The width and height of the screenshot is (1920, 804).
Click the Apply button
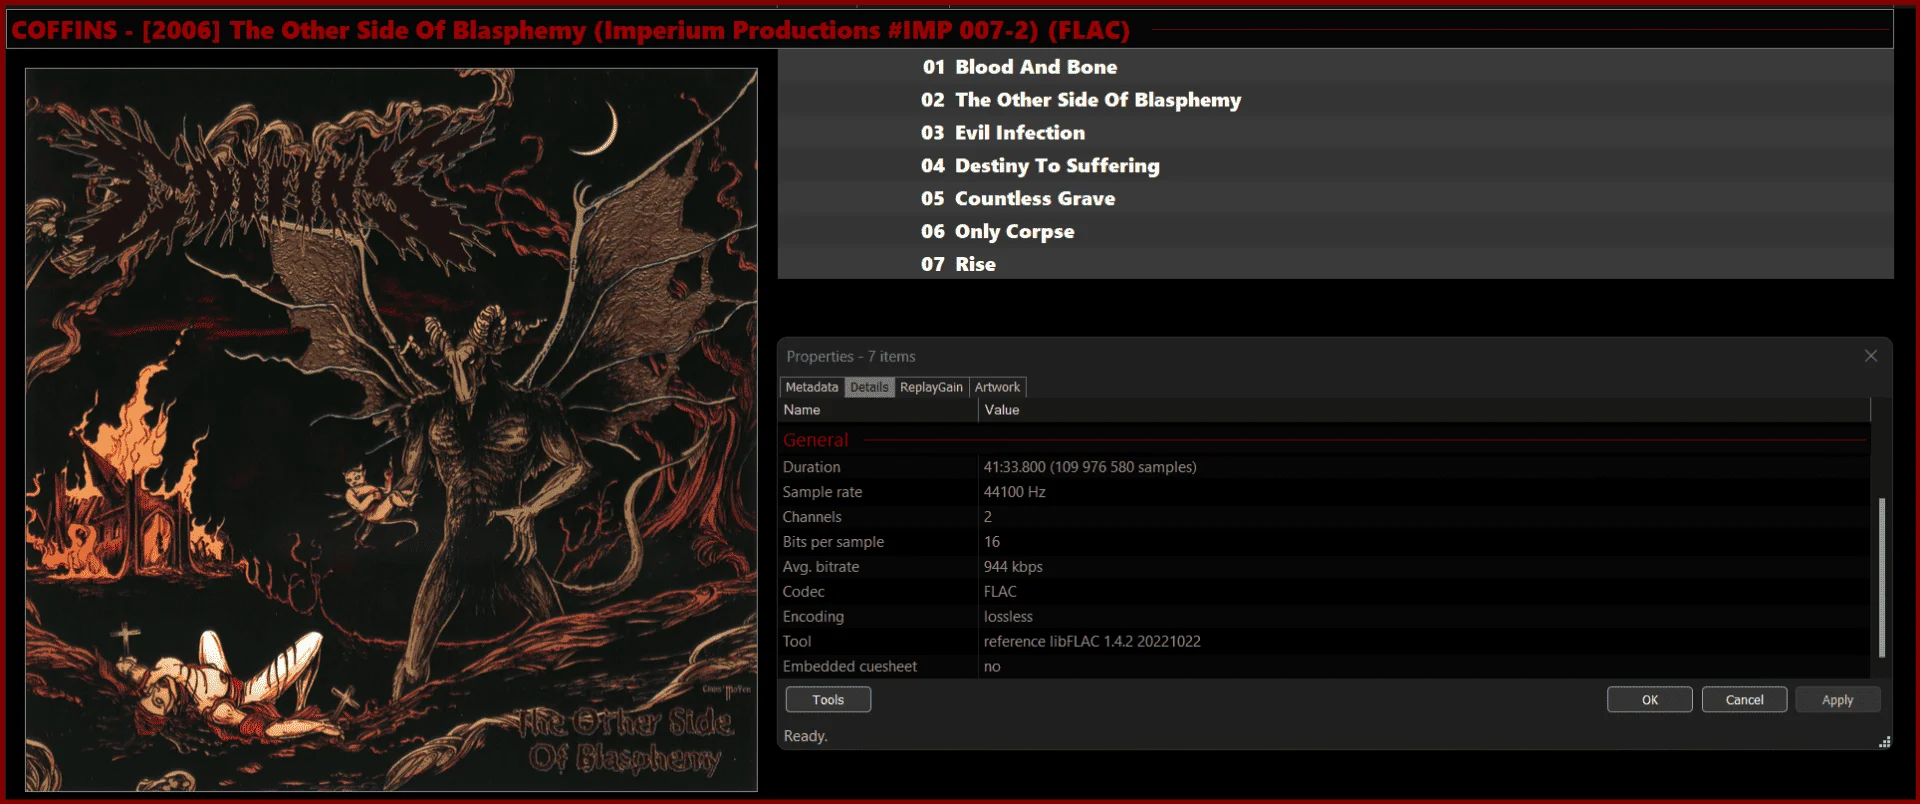pyautogui.click(x=1837, y=700)
